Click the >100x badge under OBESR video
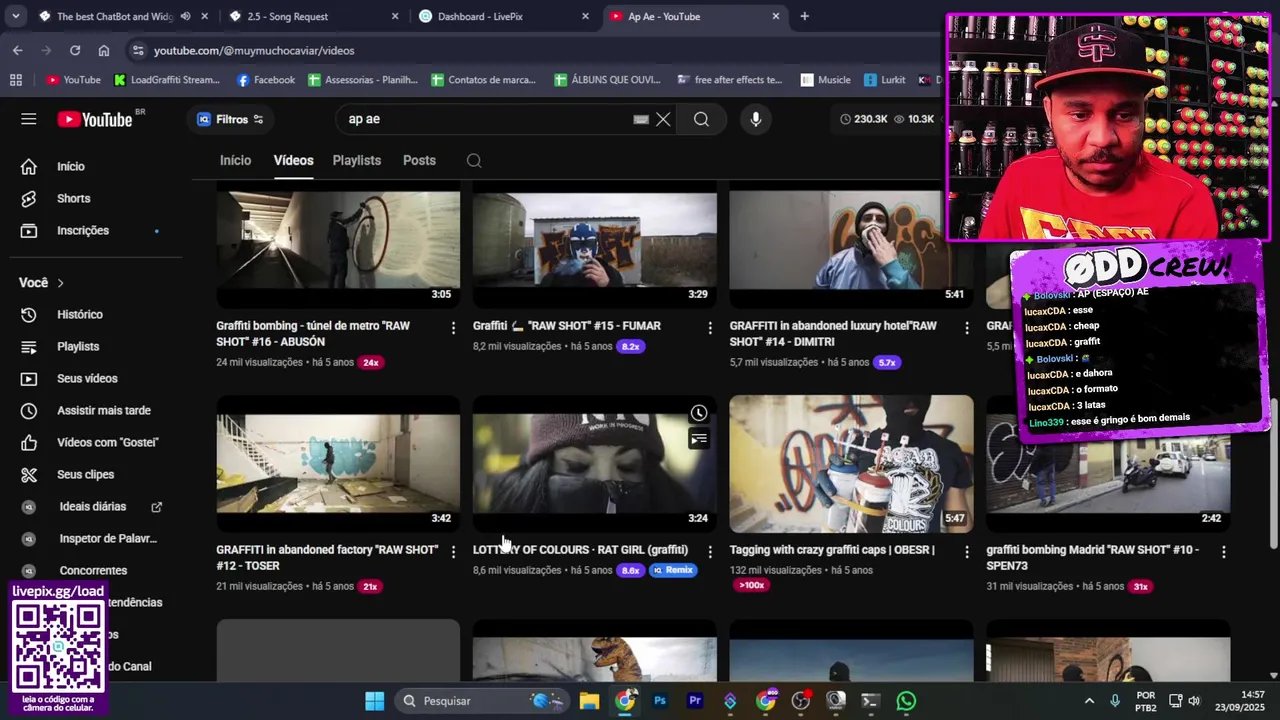The height and width of the screenshot is (720, 1280). [751, 585]
